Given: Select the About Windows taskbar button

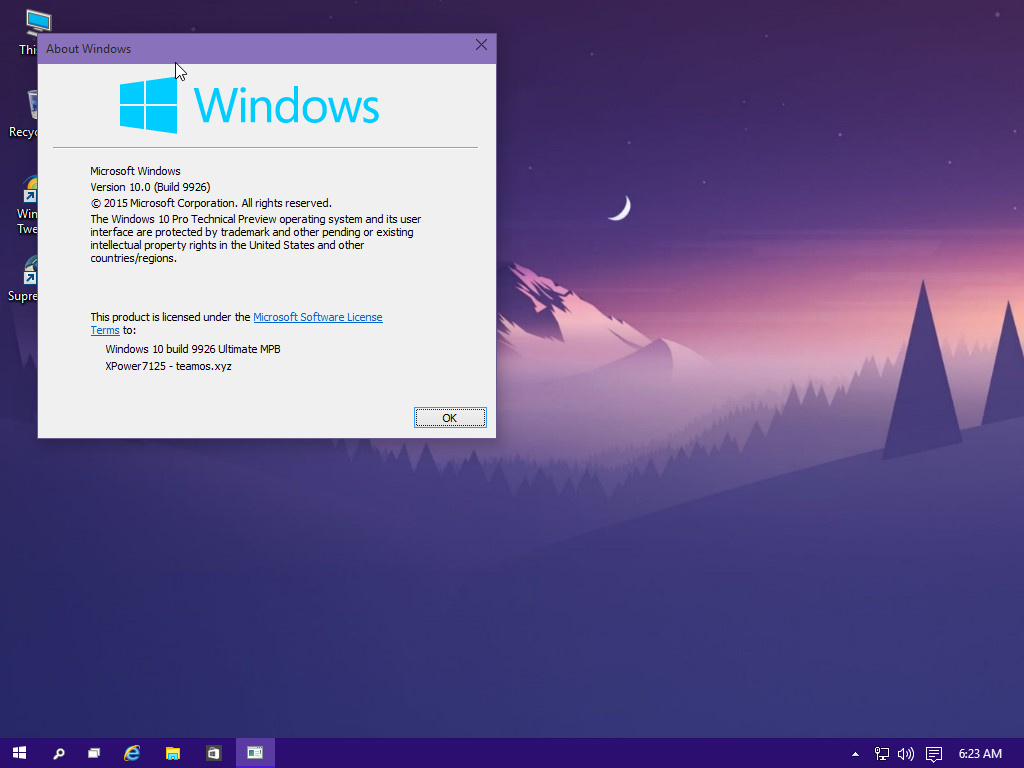Looking at the screenshot, I should pos(255,753).
